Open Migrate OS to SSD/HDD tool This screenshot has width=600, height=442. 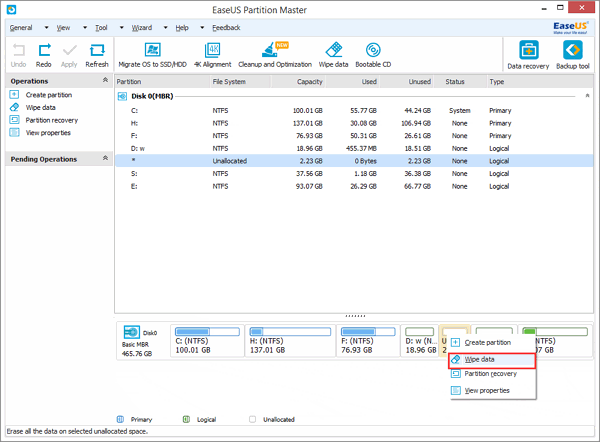tap(152, 55)
